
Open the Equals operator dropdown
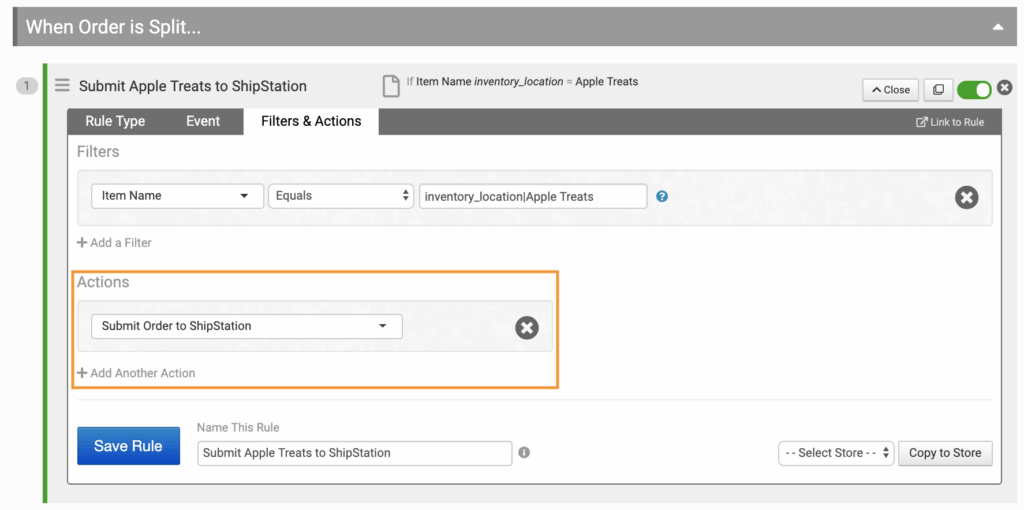[340, 196]
